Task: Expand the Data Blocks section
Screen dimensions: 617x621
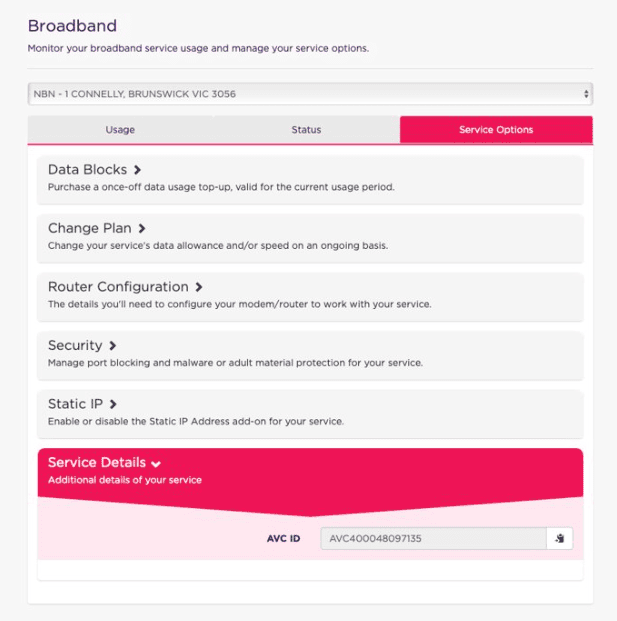Action: coord(89,170)
